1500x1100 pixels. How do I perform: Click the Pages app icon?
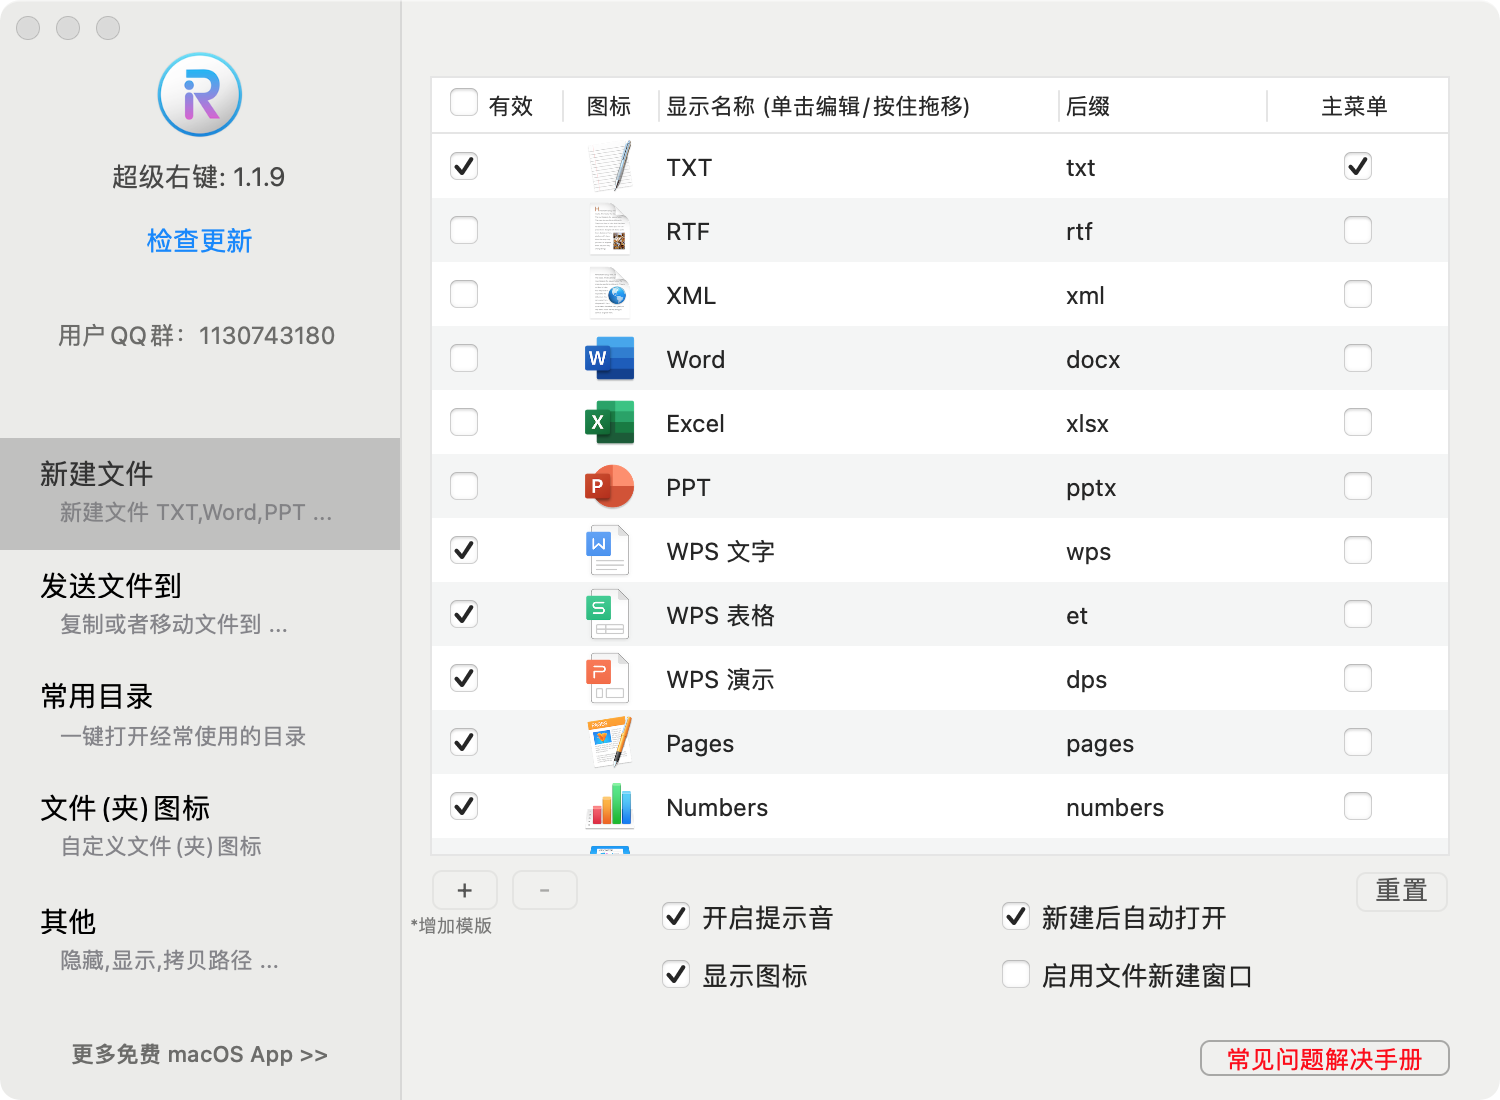[x=610, y=742]
